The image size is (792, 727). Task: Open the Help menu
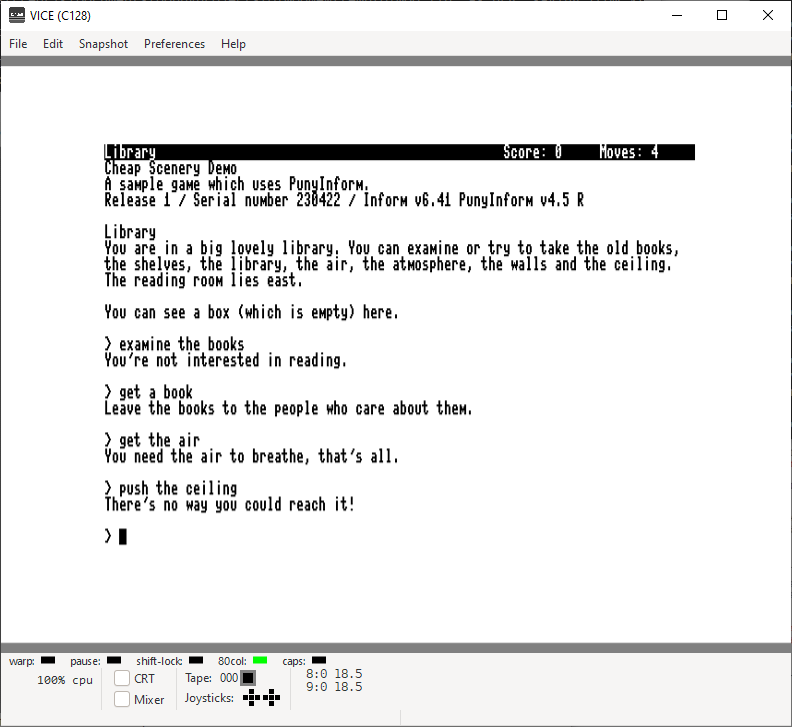233,44
